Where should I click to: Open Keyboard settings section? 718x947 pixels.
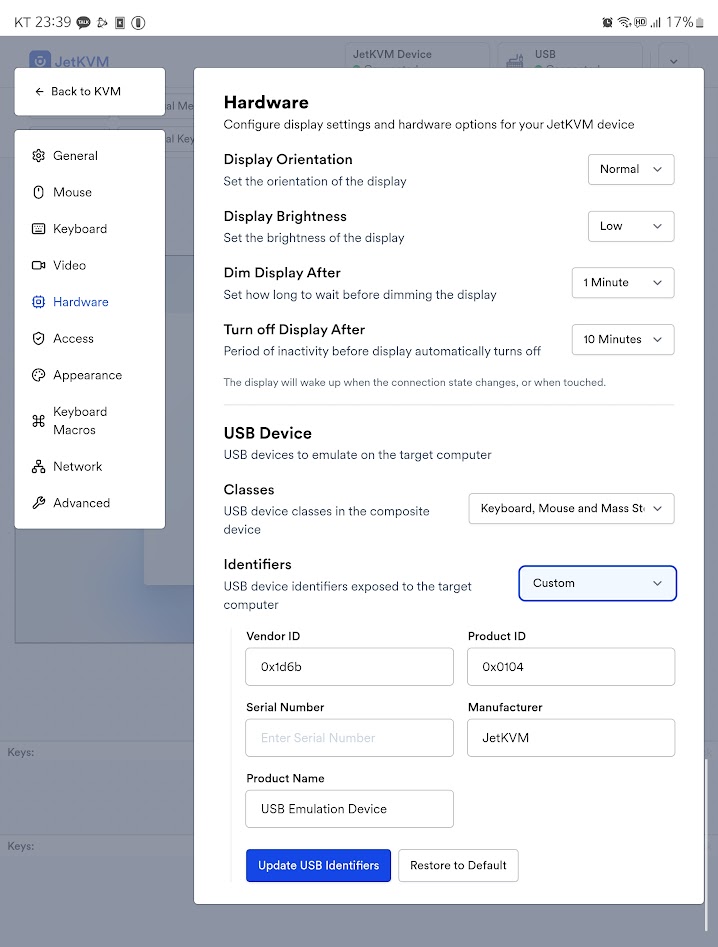89,229
